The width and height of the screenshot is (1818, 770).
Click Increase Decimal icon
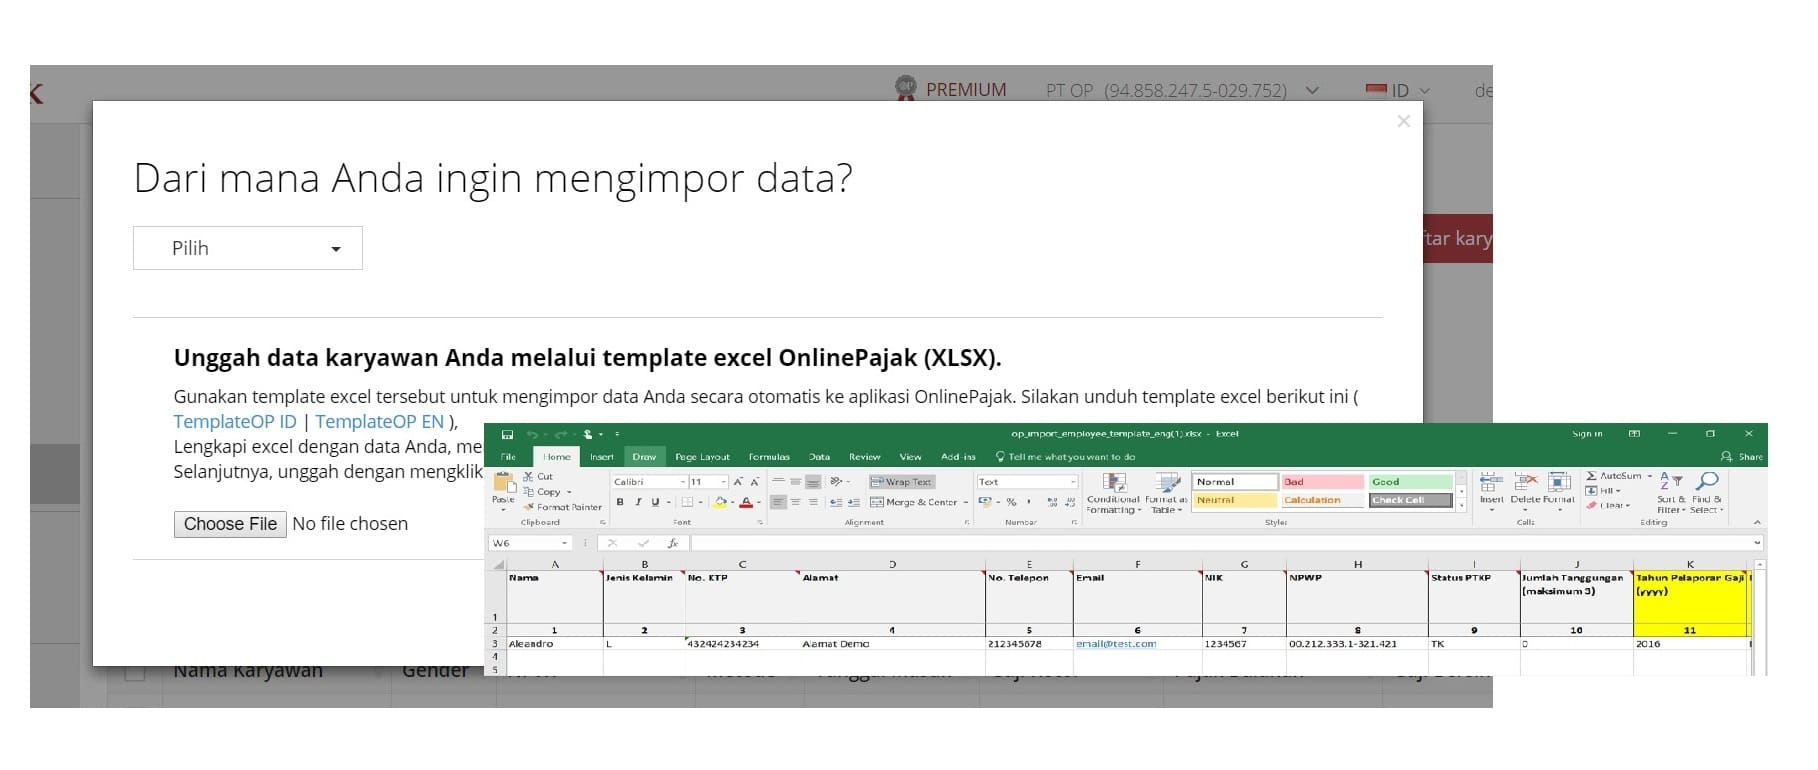[1052, 502]
